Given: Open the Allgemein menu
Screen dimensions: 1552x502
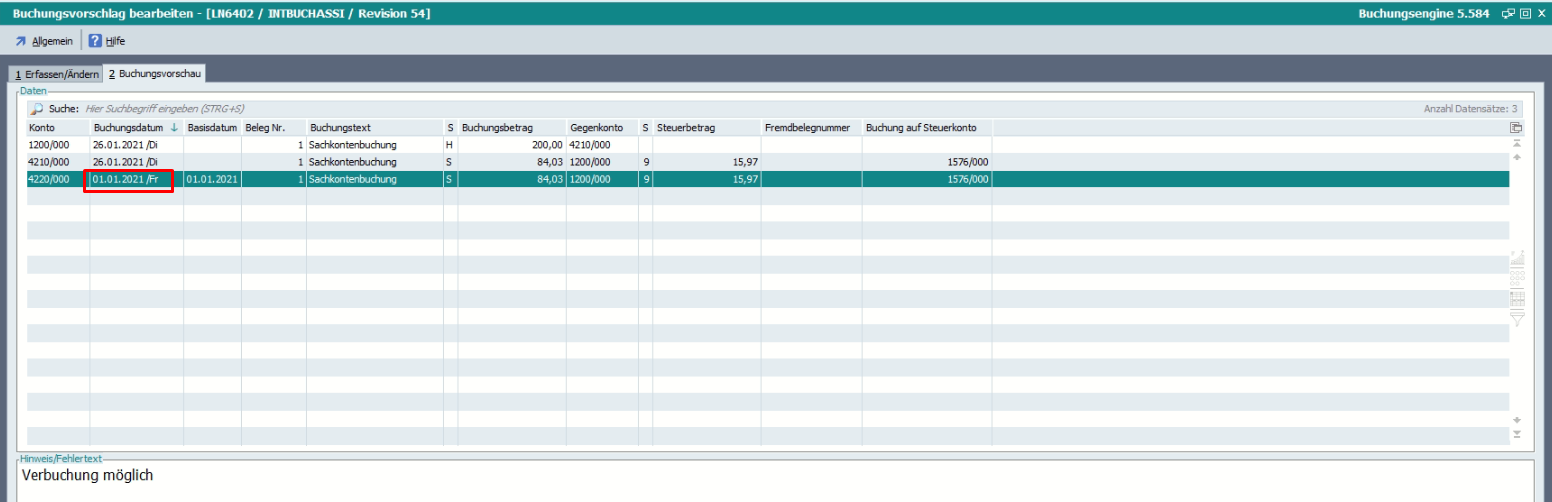Looking at the screenshot, I should click(x=44, y=41).
